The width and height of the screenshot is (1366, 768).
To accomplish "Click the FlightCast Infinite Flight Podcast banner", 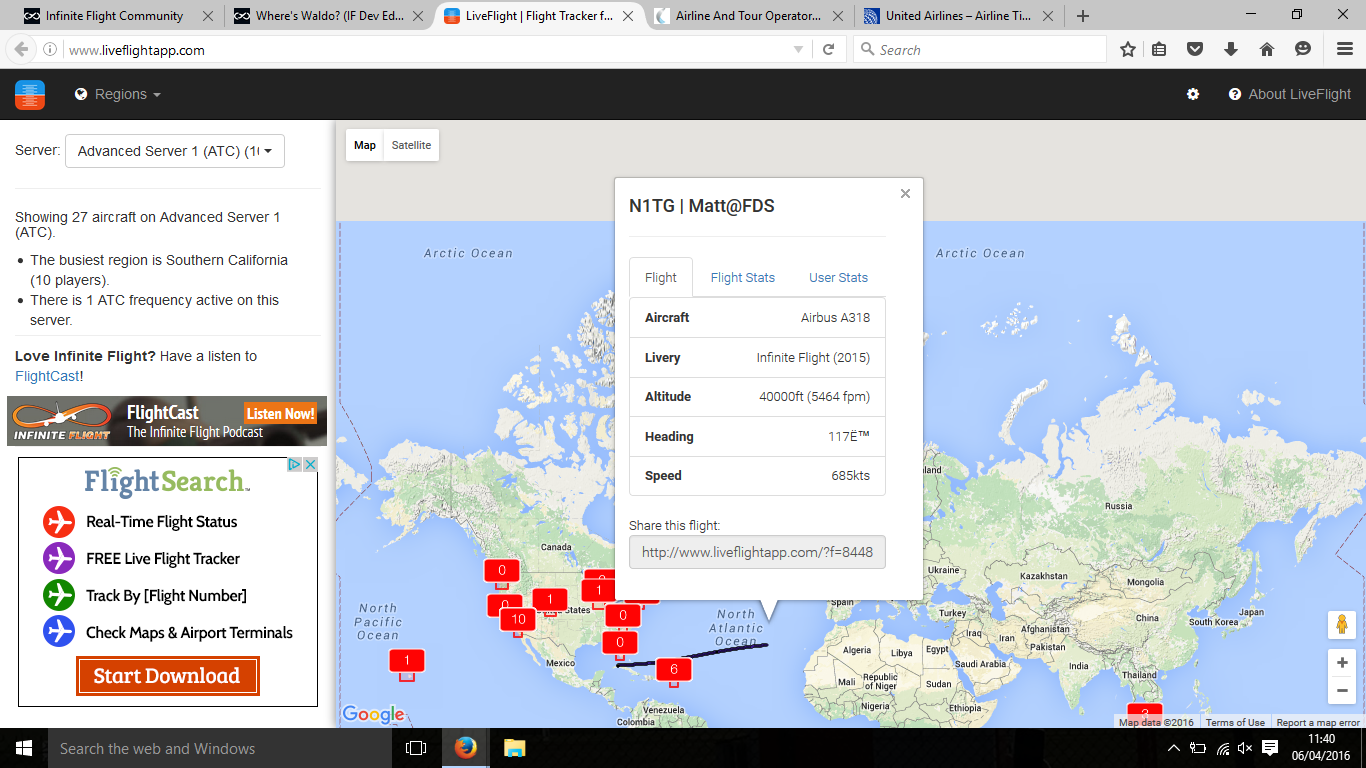I will [x=167, y=421].
